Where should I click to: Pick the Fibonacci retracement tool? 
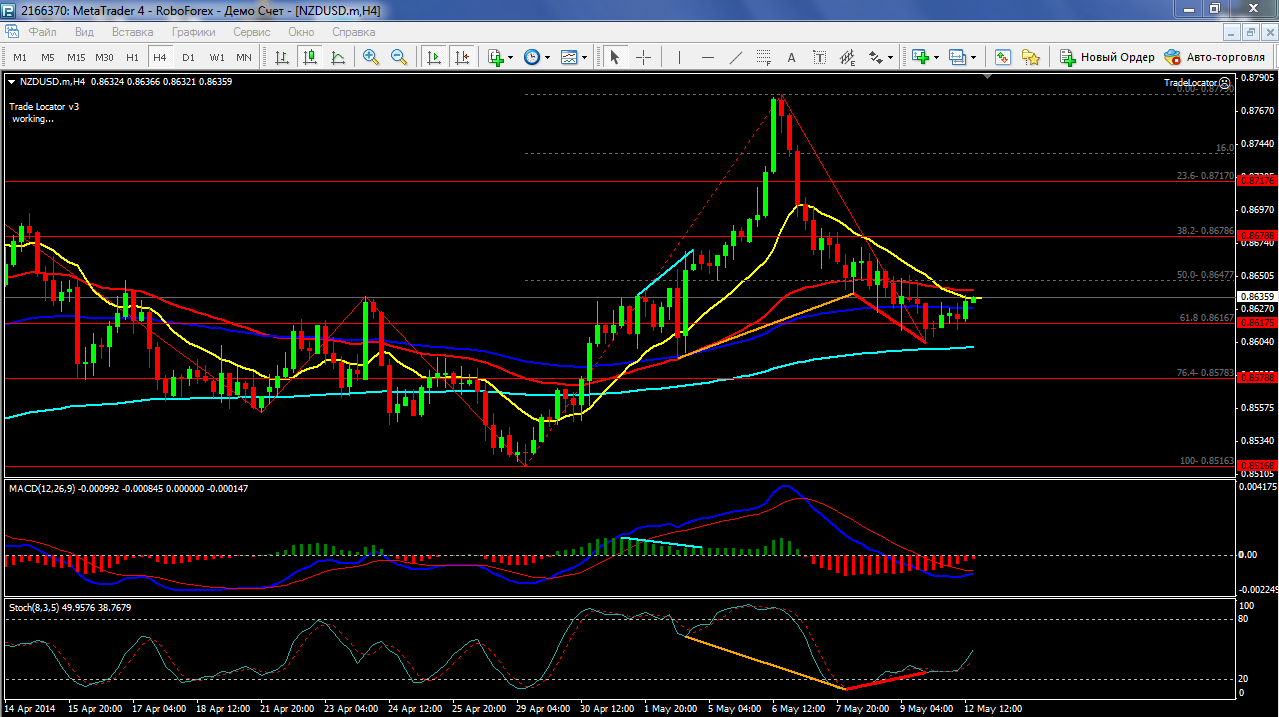[764, 57]
